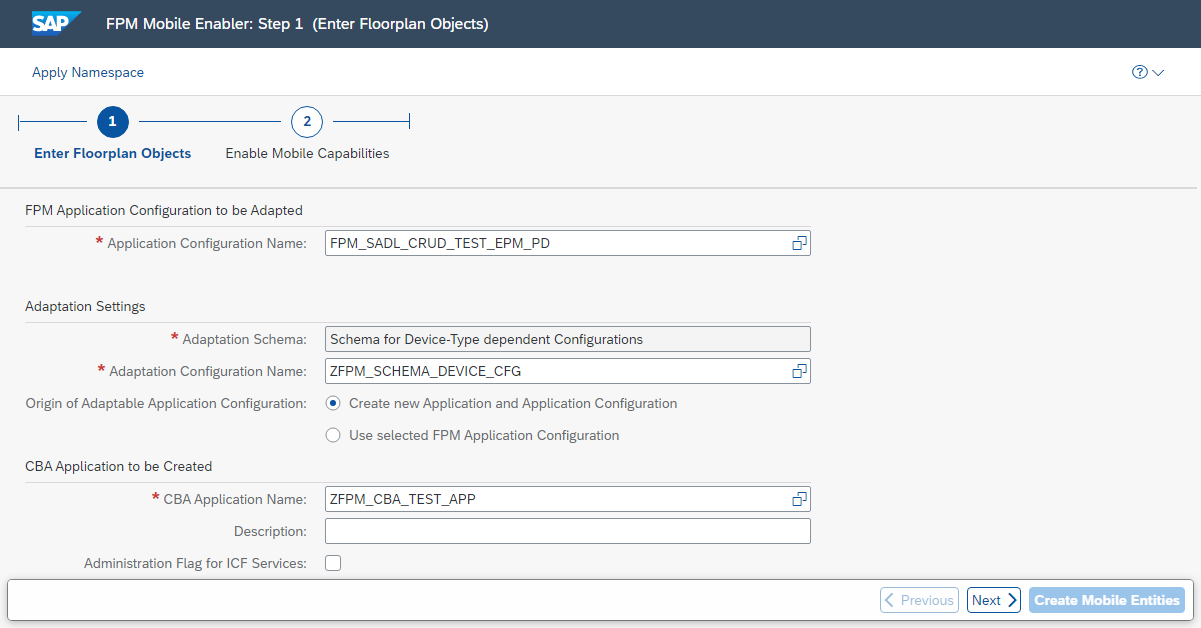Image resolution: width=1201 pixels, height=628 pixels.
Task: Click the back chevron on Previous button
Action: click(890, 600)
